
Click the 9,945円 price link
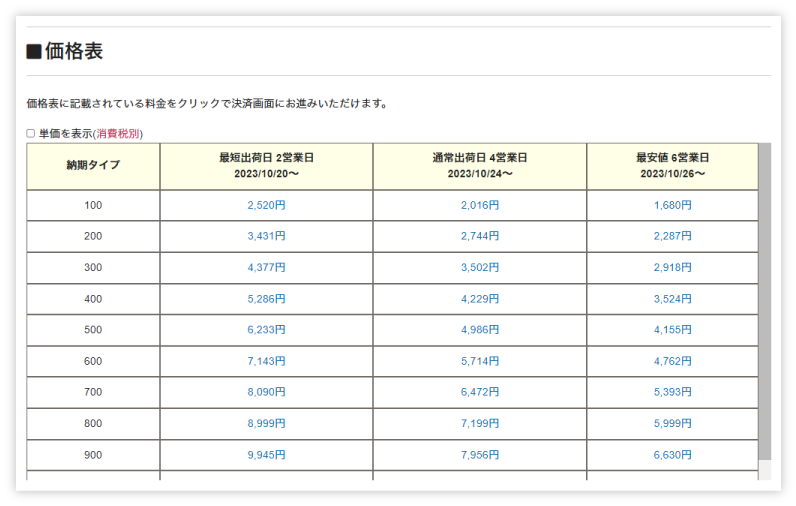[267, 455]
